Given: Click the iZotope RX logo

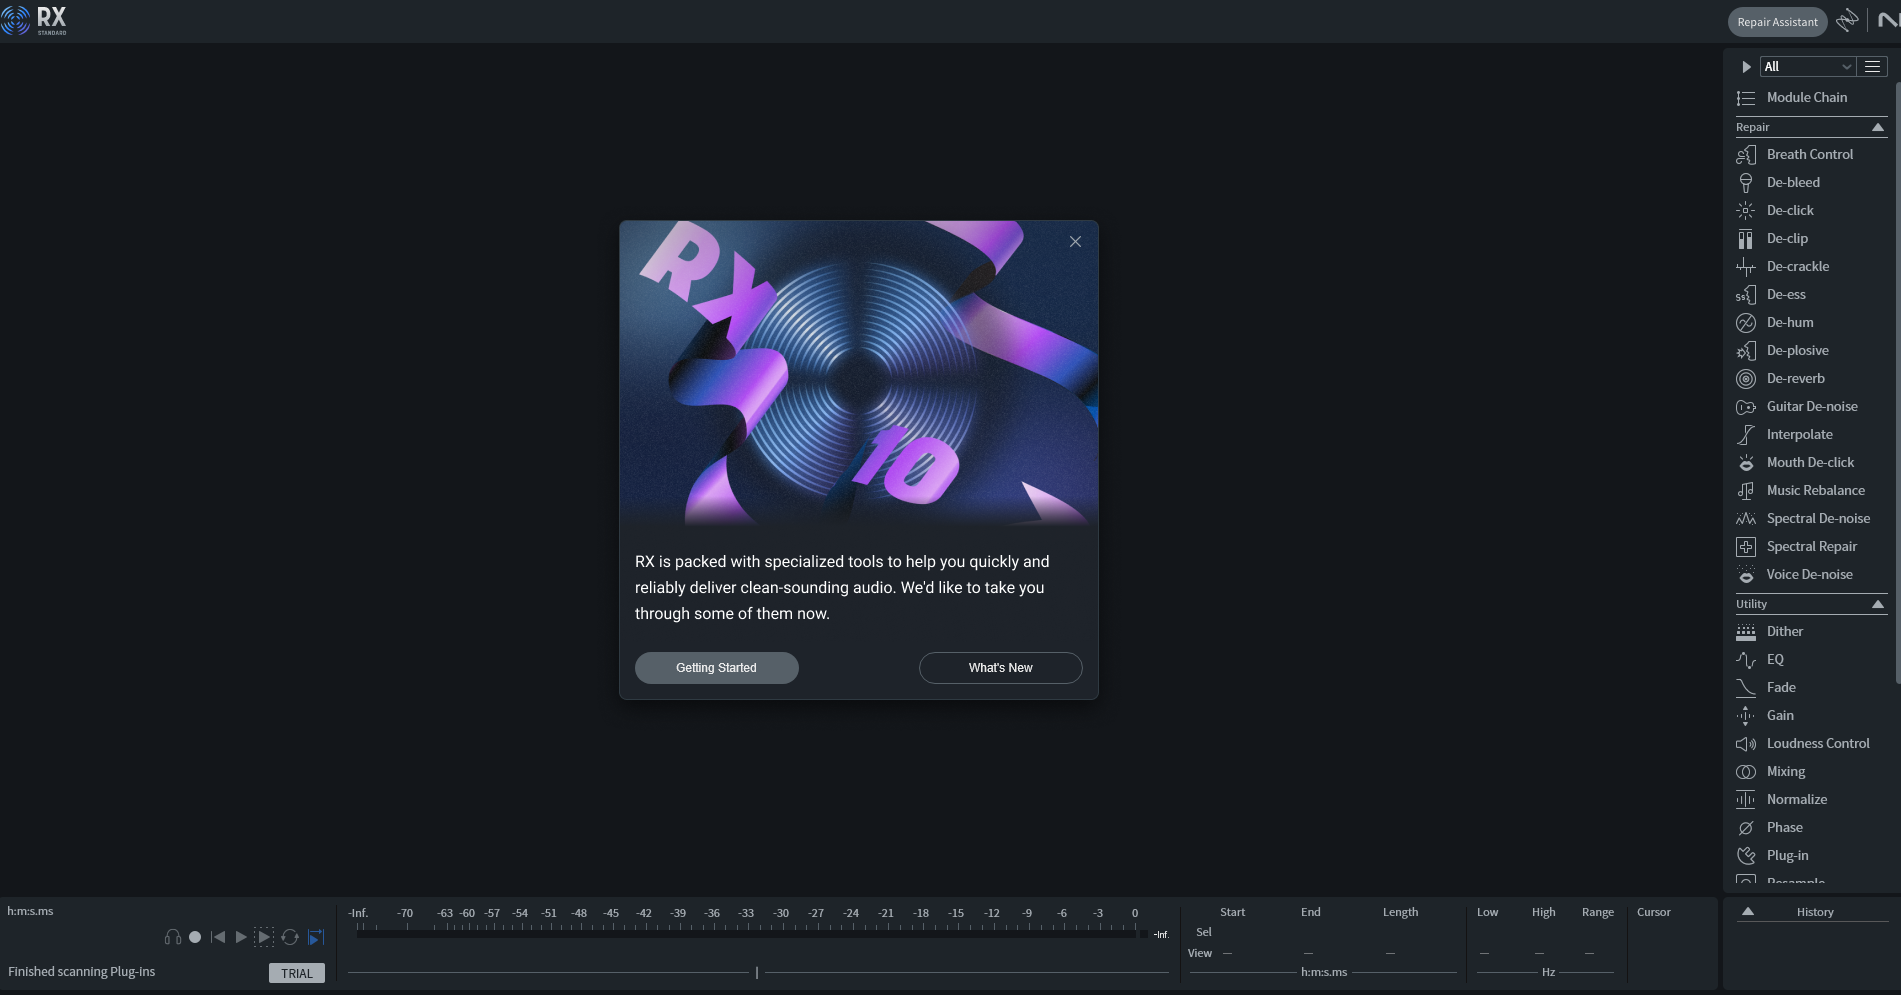Looking at the screenshot, I should (34, 20).
